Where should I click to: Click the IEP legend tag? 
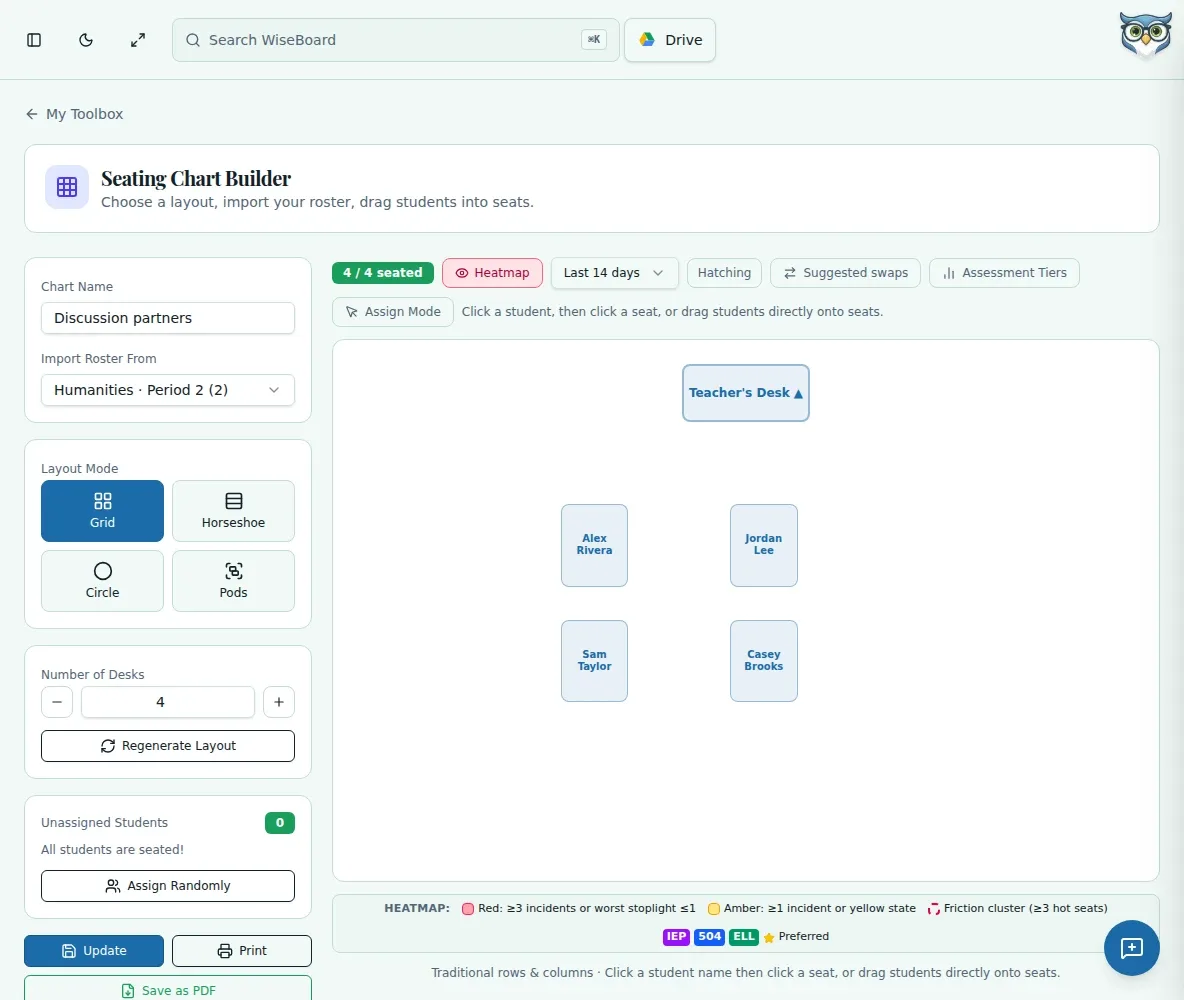pos(677,937)
